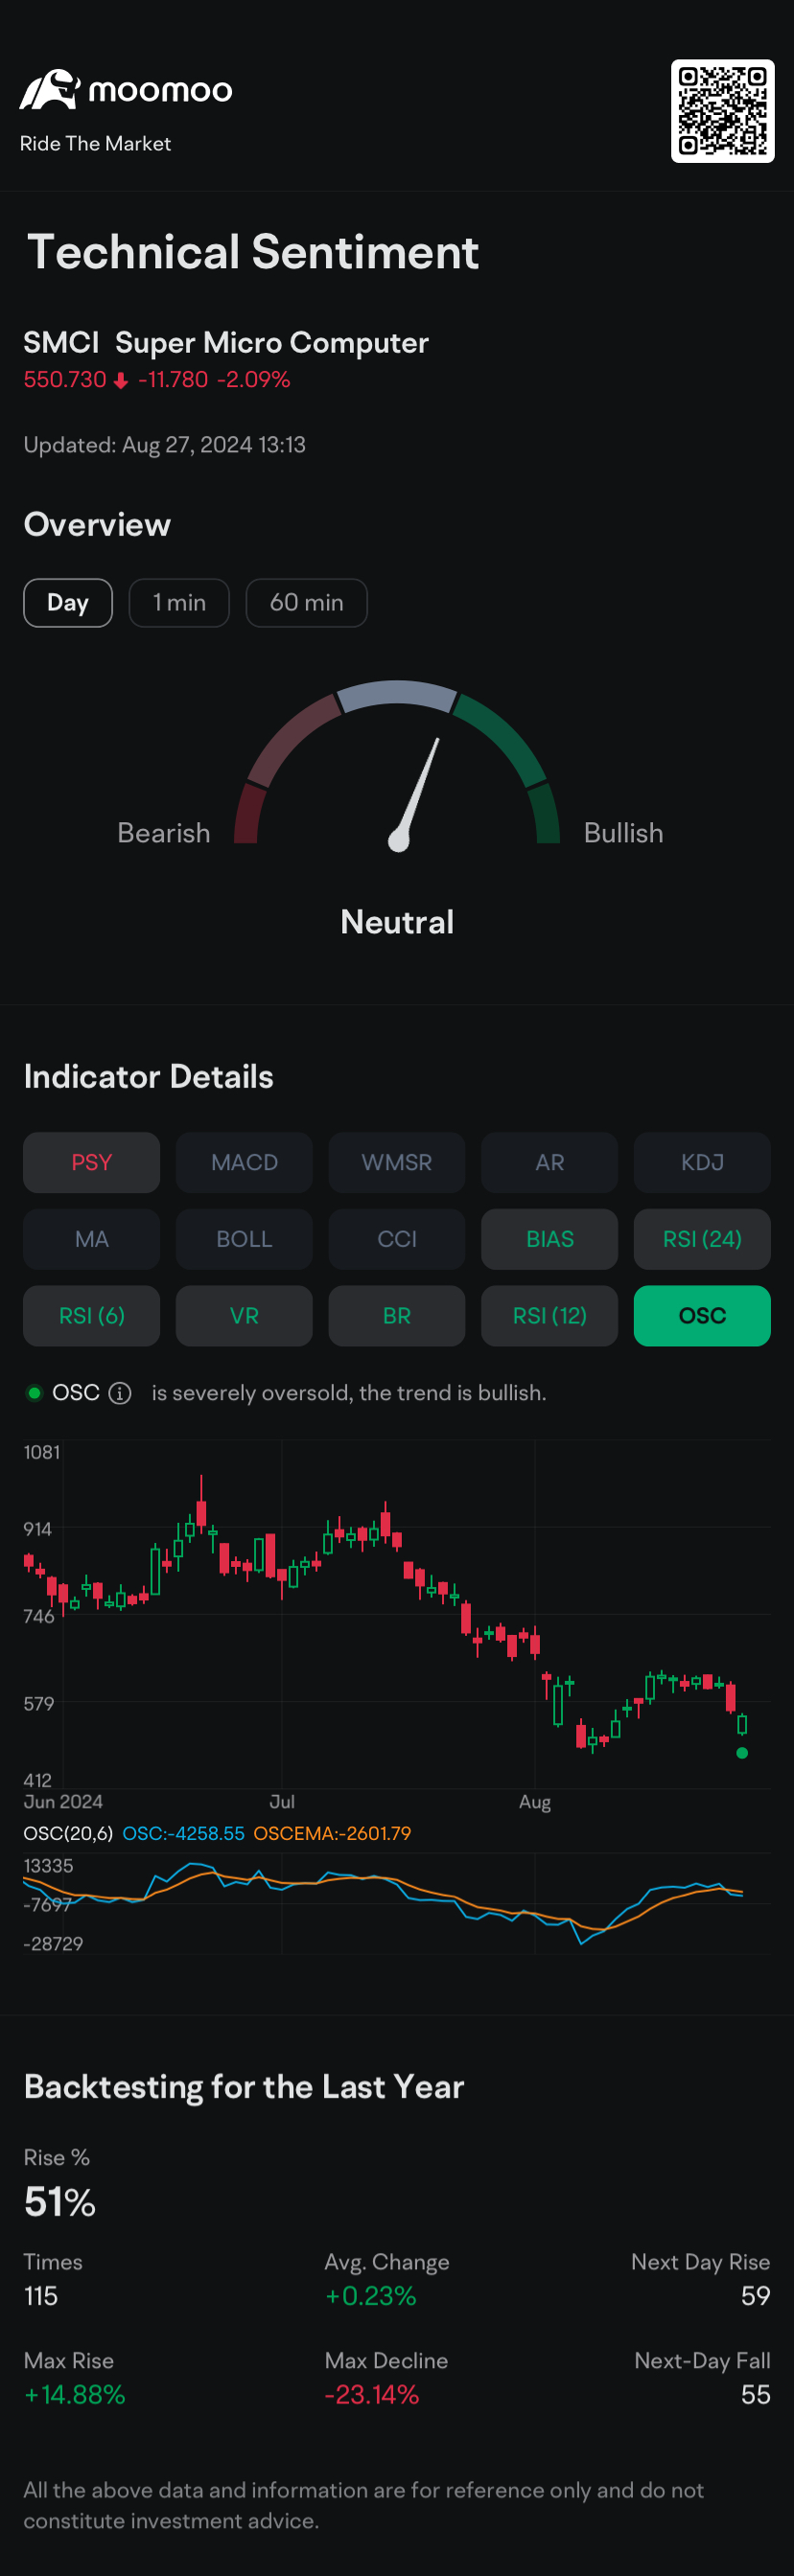
Task: Tap the green OSC status dot
Action: click(34, 1393)
